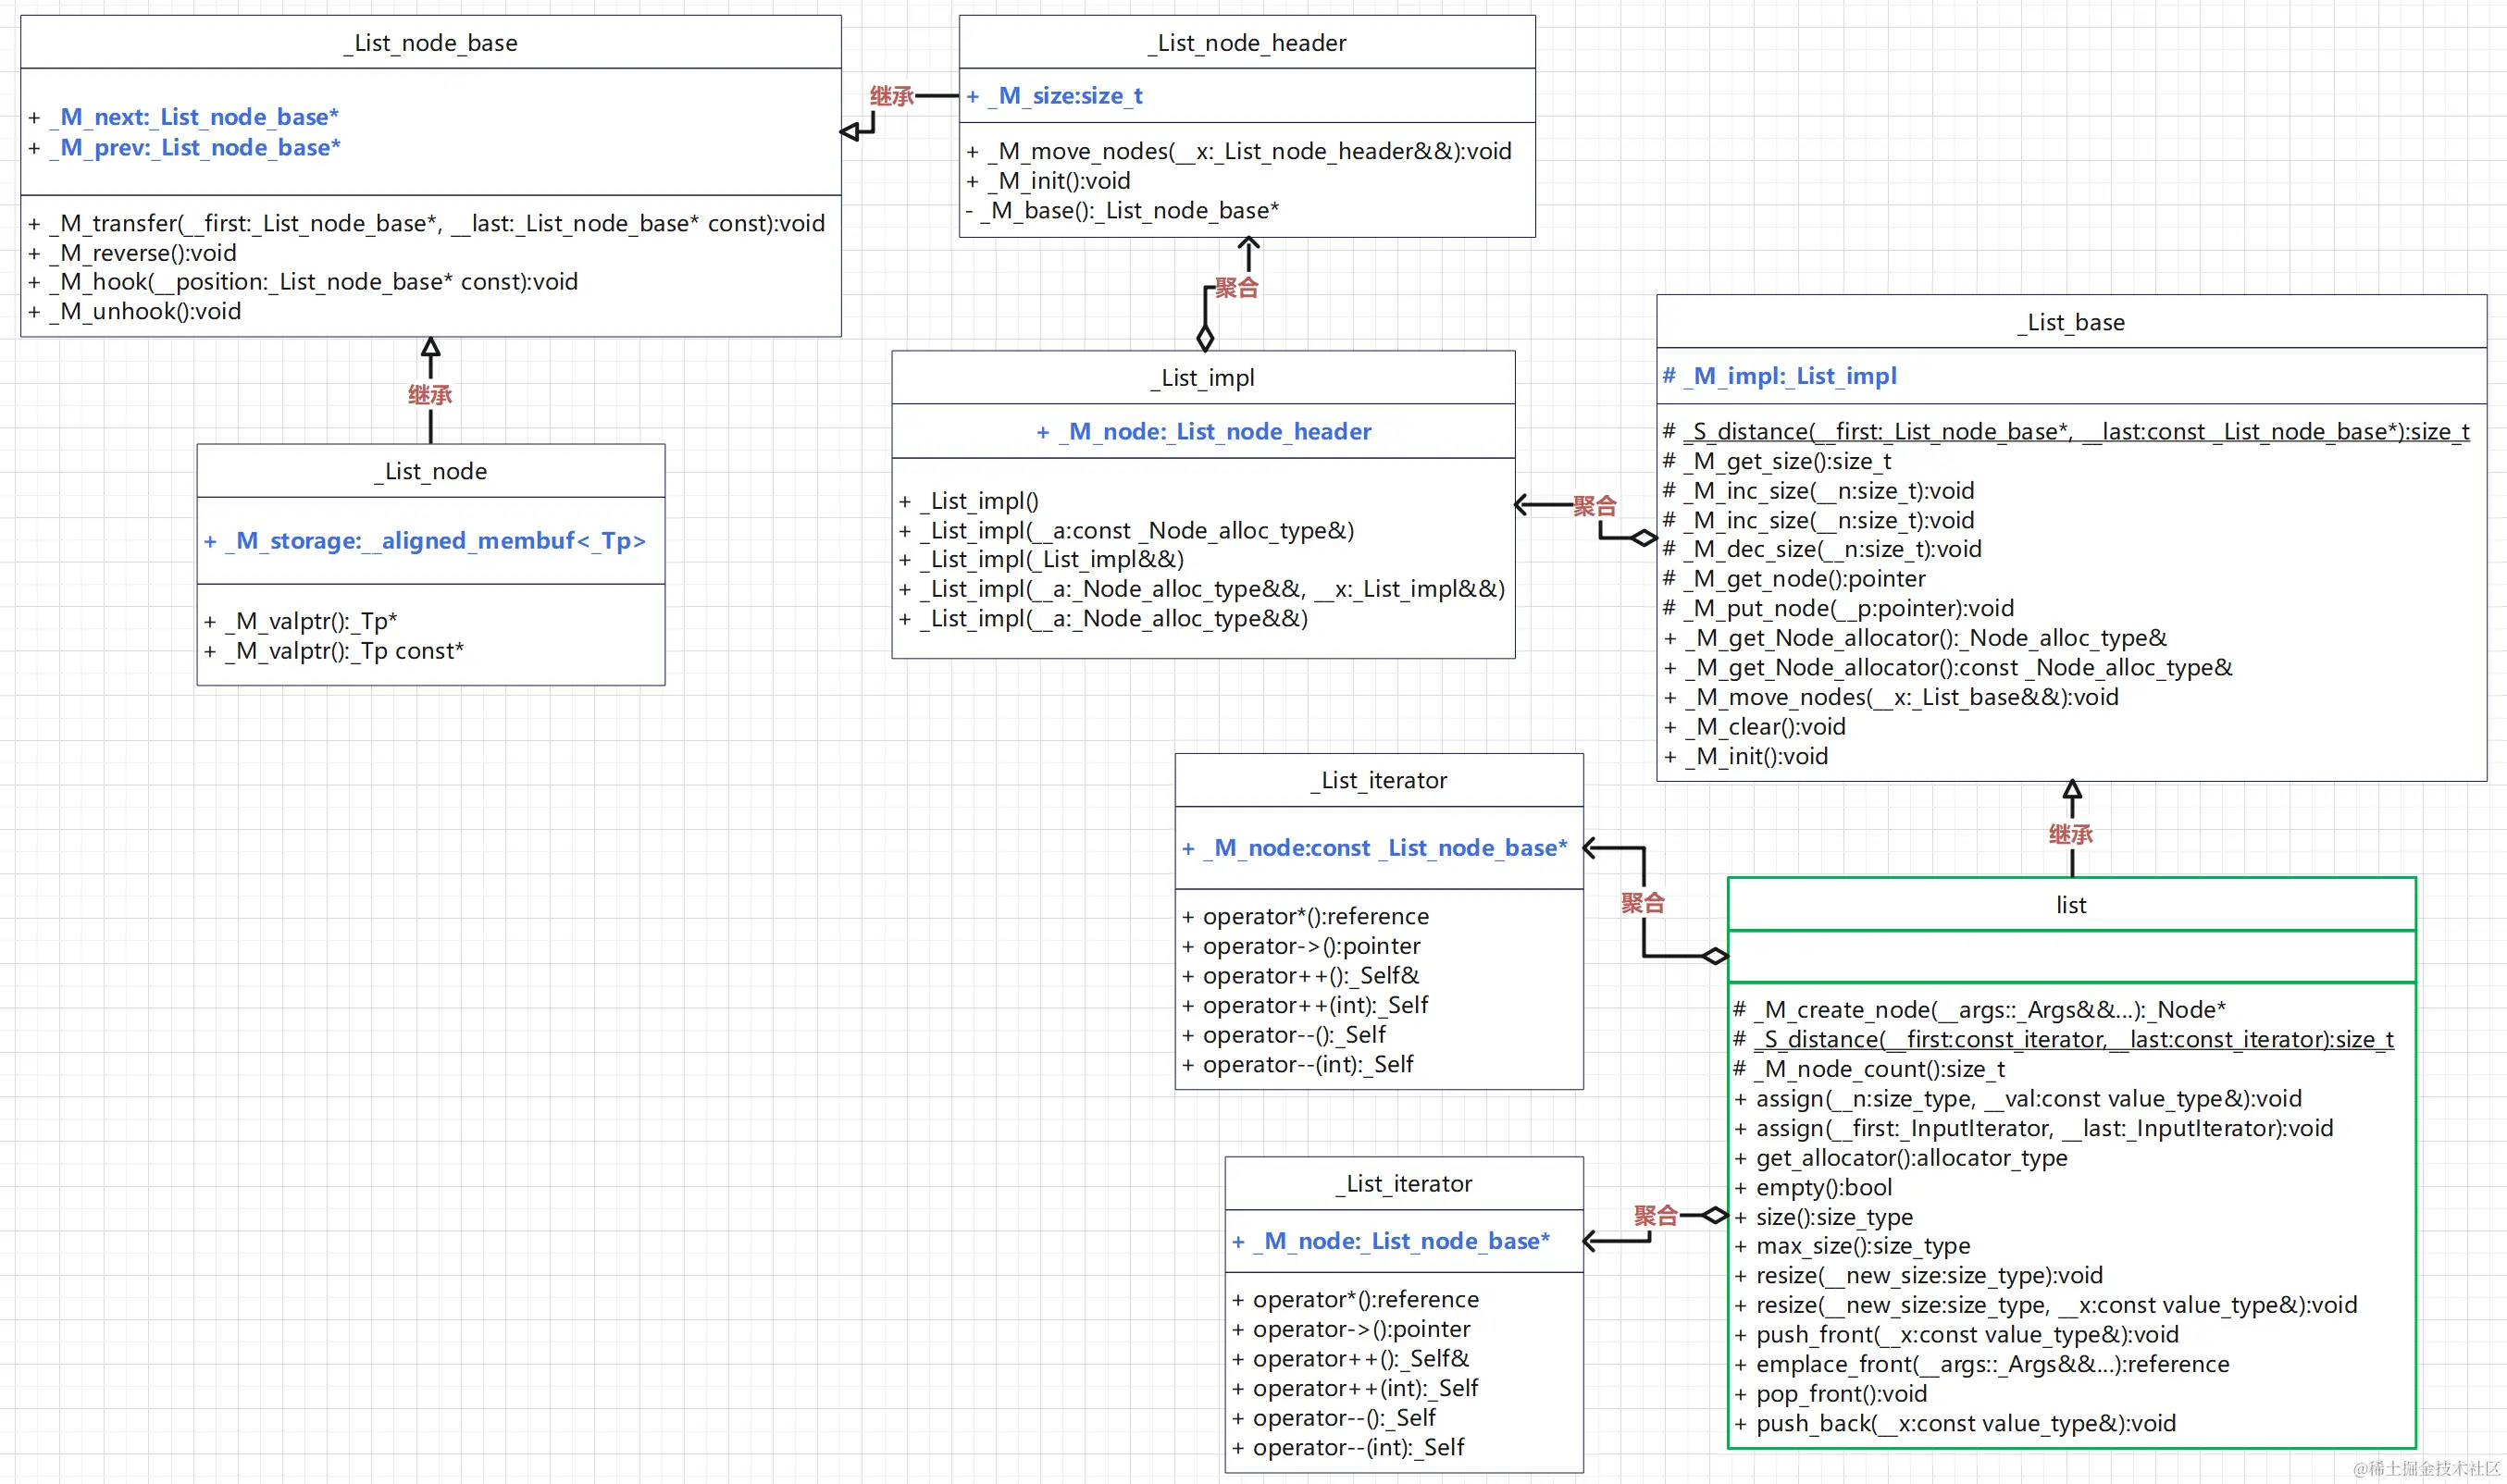
Task: Click the arrowhead pointing up into _List_node_header
Action: pyautogui.click(x=1248, y=243)
